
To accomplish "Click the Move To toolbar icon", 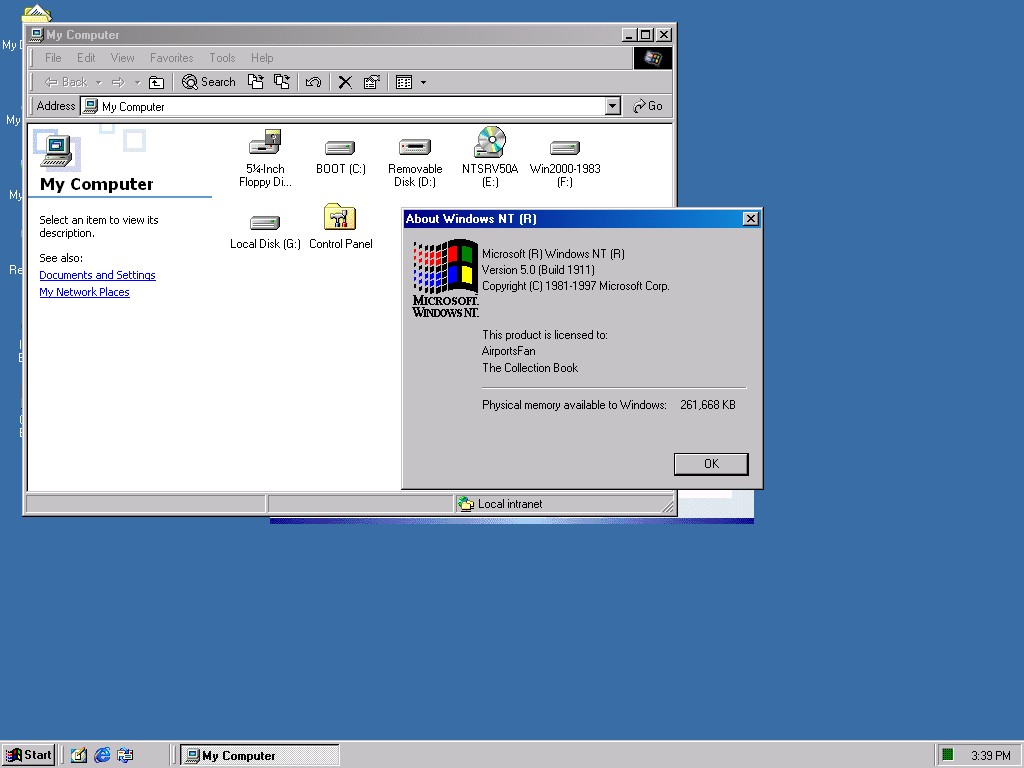I will click(255, 82).
